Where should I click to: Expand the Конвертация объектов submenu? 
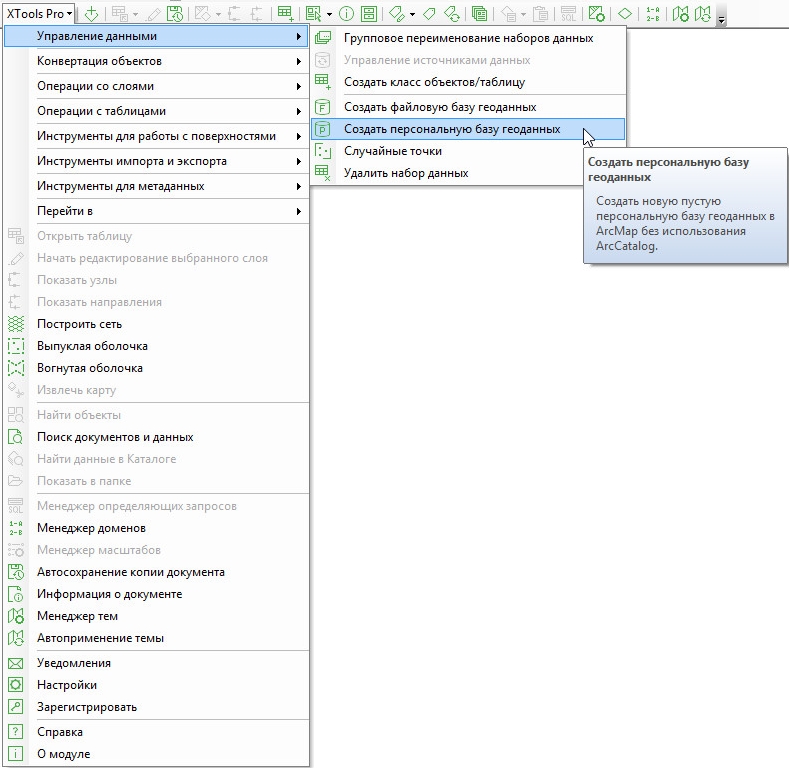[168, 61]
